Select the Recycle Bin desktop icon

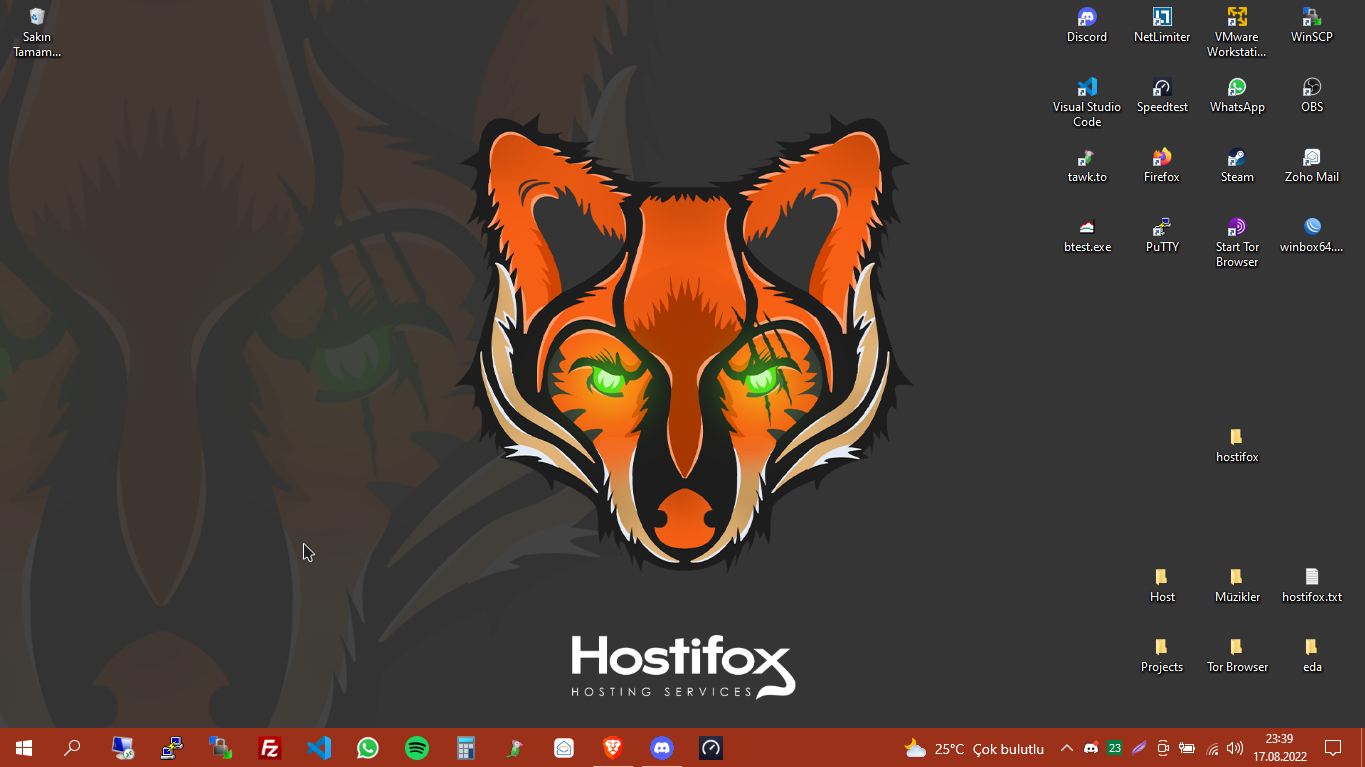[37, 33]
